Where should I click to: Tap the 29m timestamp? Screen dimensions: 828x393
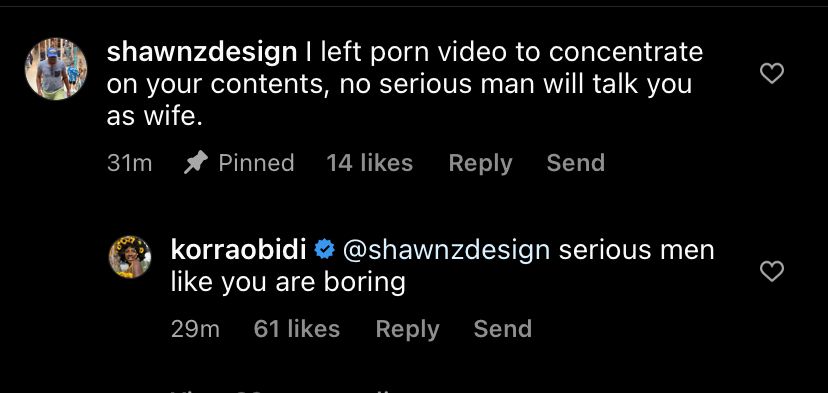pyautogui.click(x=195, y=330)
